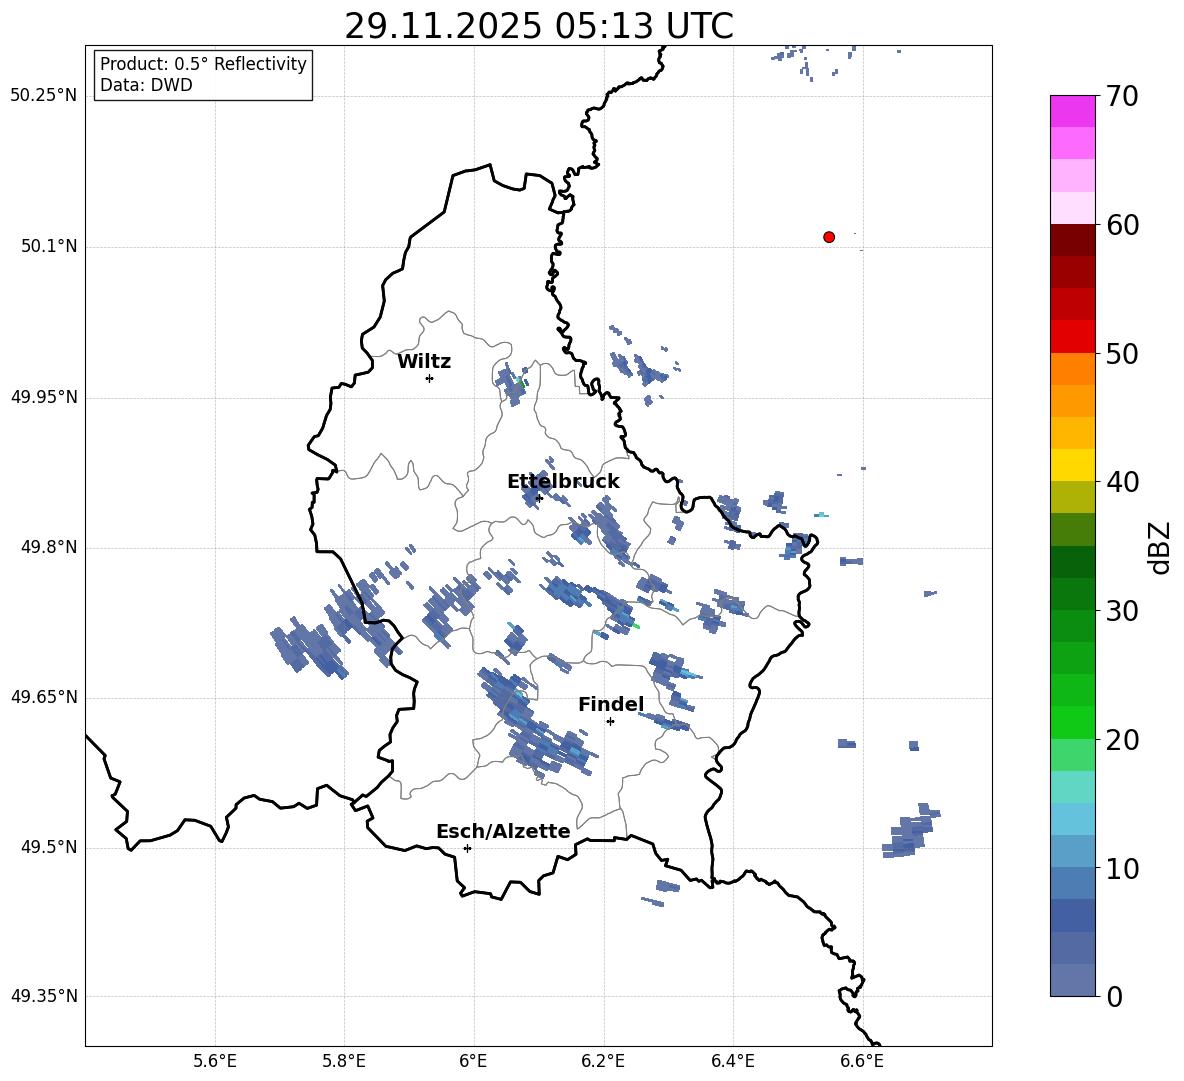Image resolution: width=1184 pixels, height=1081 pixels.
Task: Pick the light blue colorbar segment above 10
Action: (1072, 852)
